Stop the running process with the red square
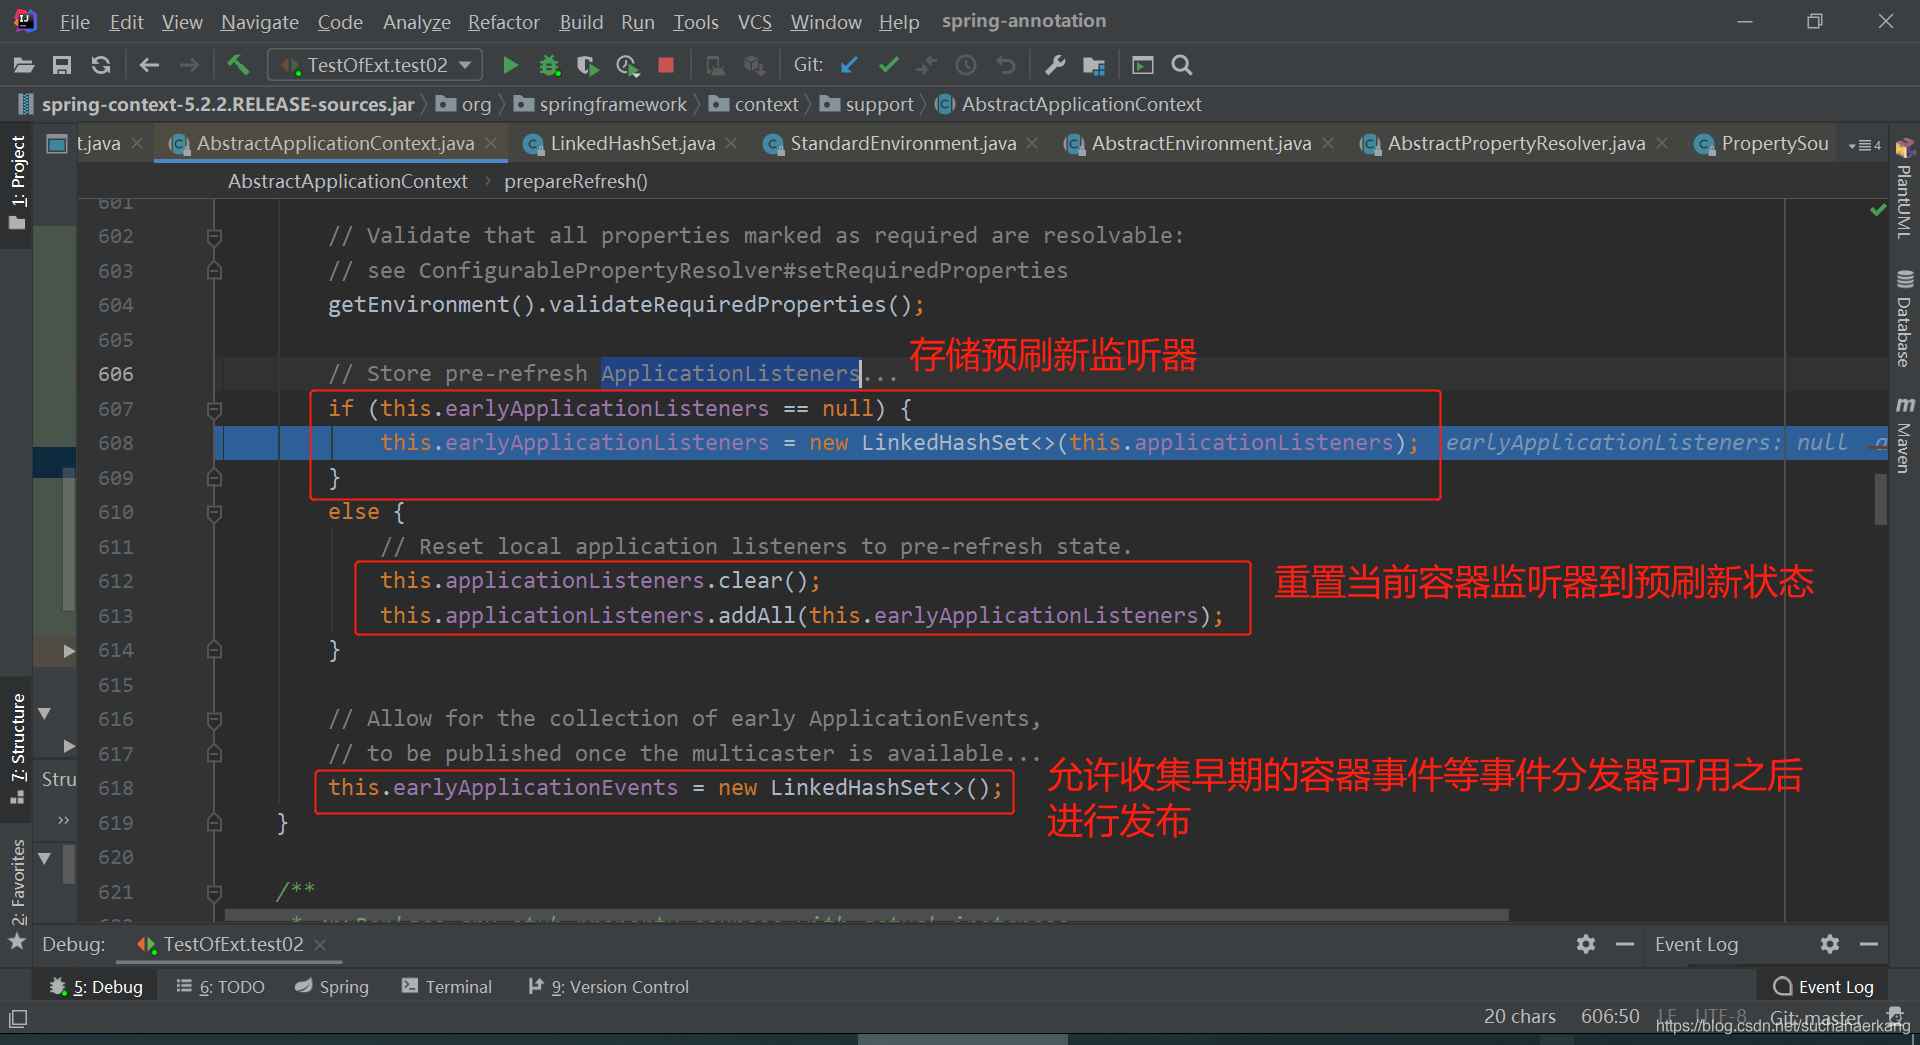 [666, 65]
